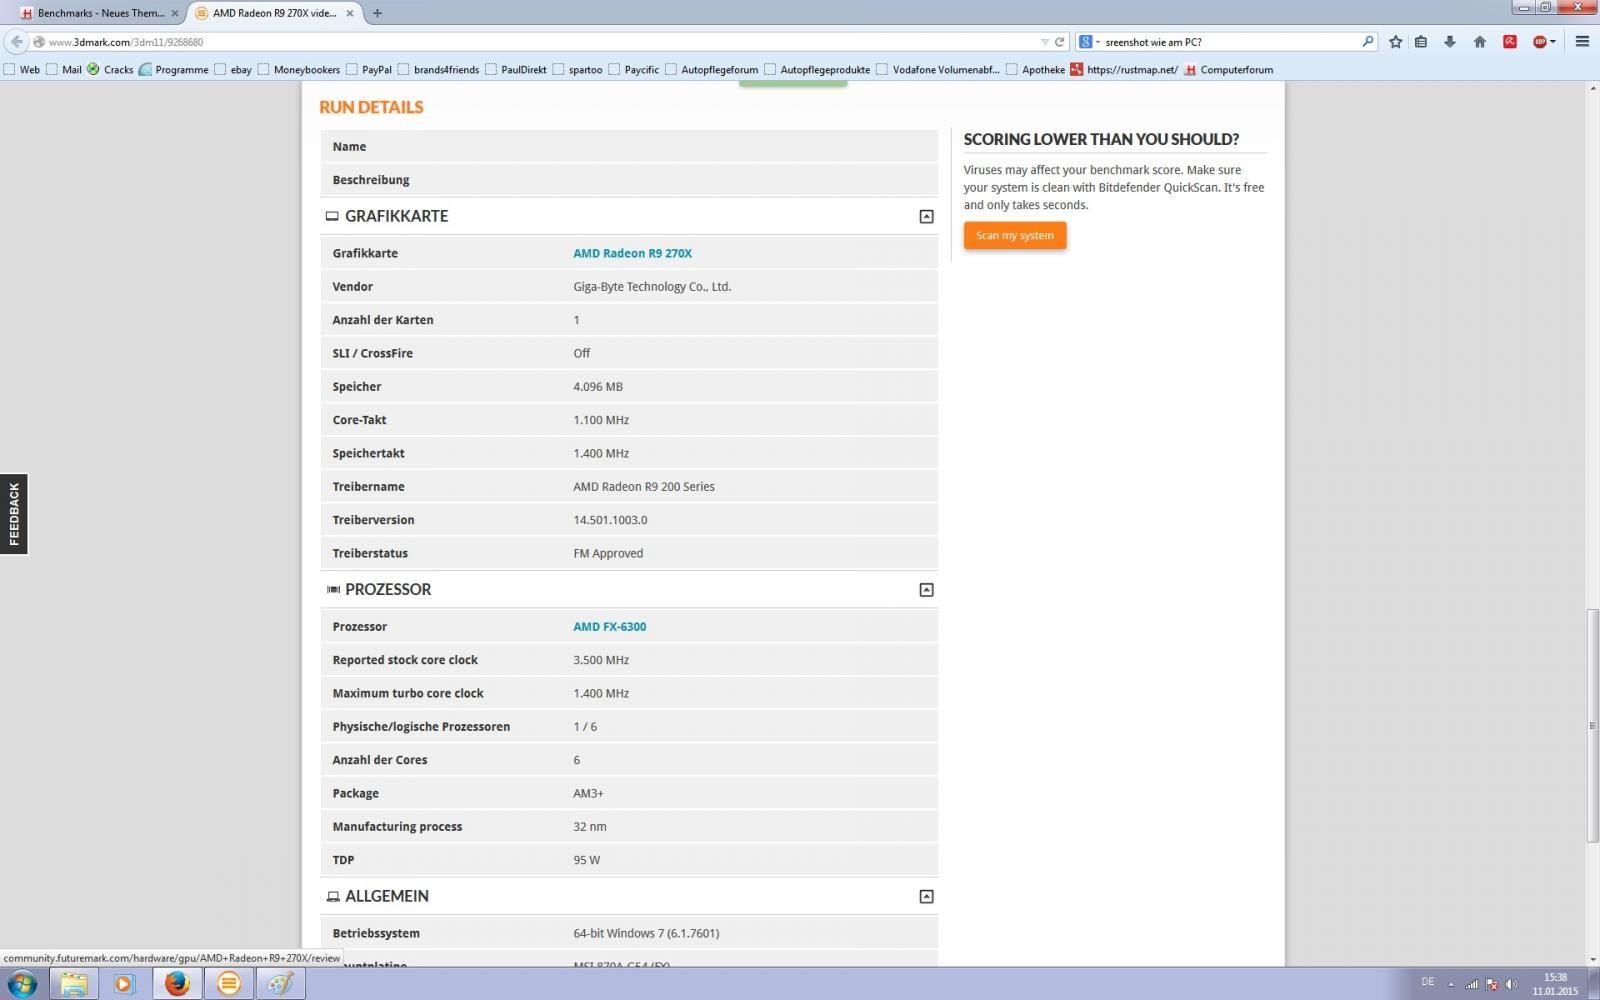Close the Benchmarks - Neues Thema tab

tap(175, 13)
